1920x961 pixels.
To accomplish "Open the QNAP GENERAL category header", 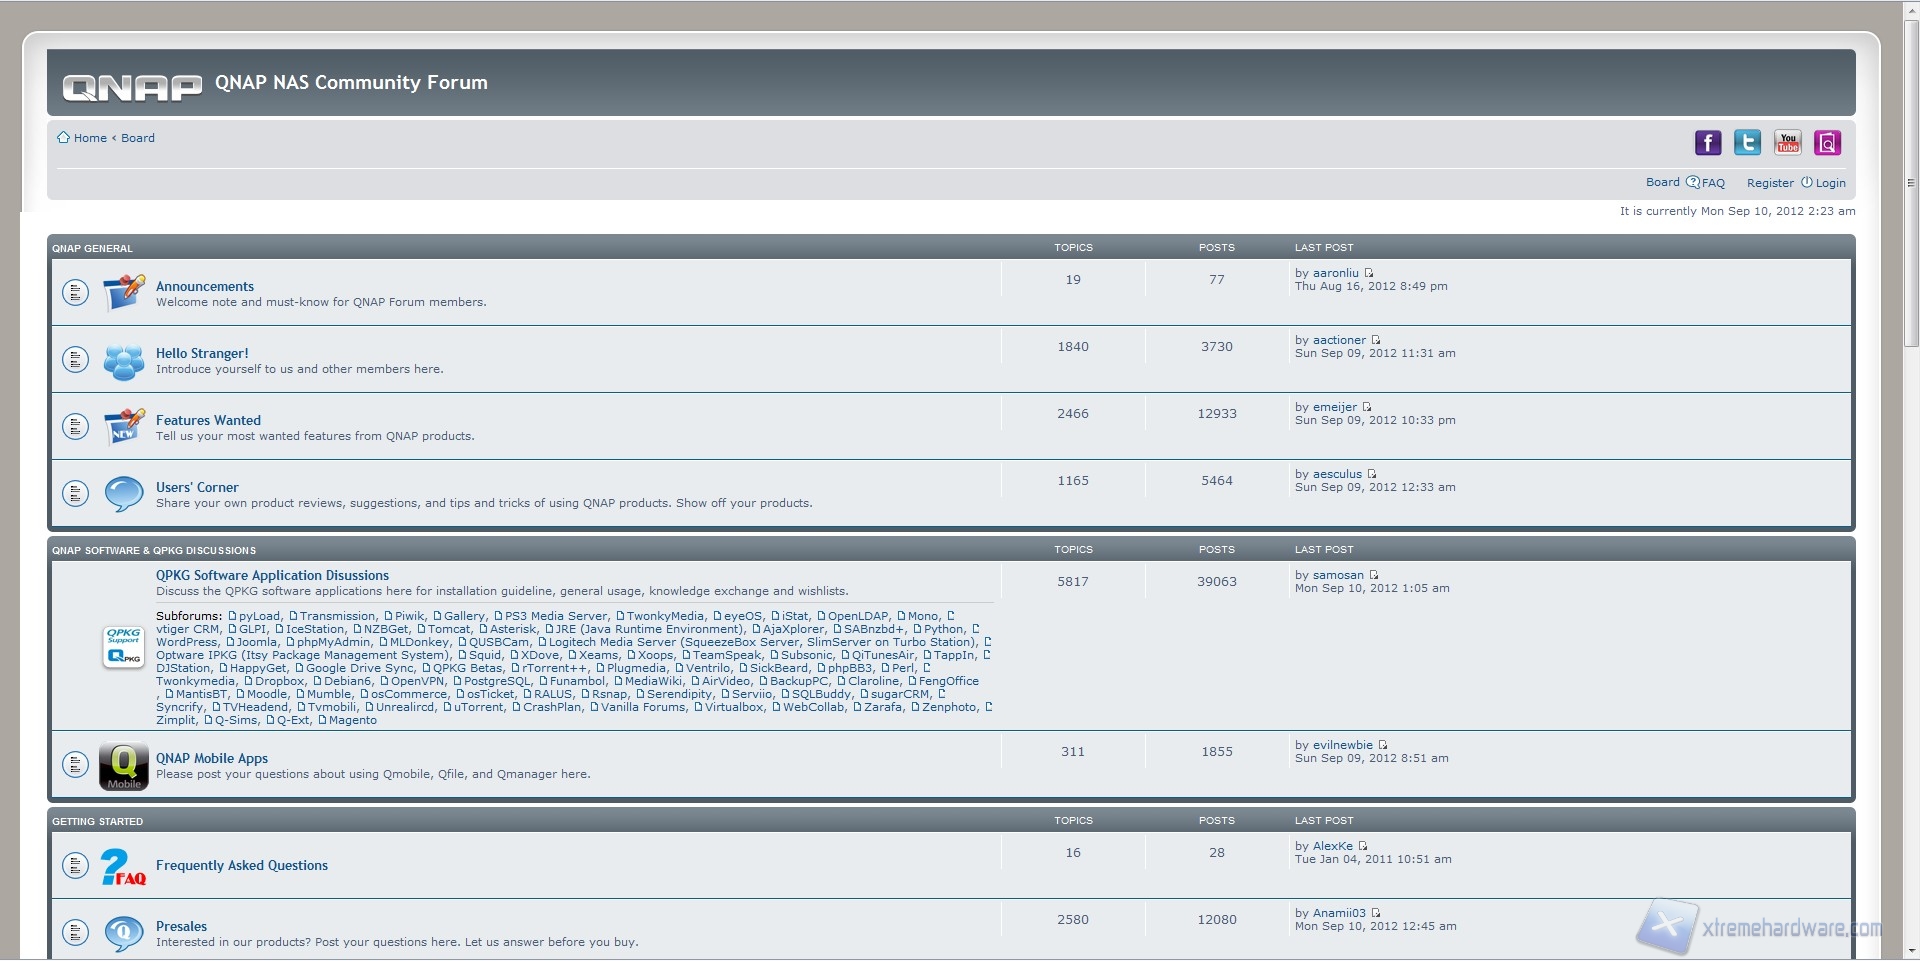I will [92, 248].
